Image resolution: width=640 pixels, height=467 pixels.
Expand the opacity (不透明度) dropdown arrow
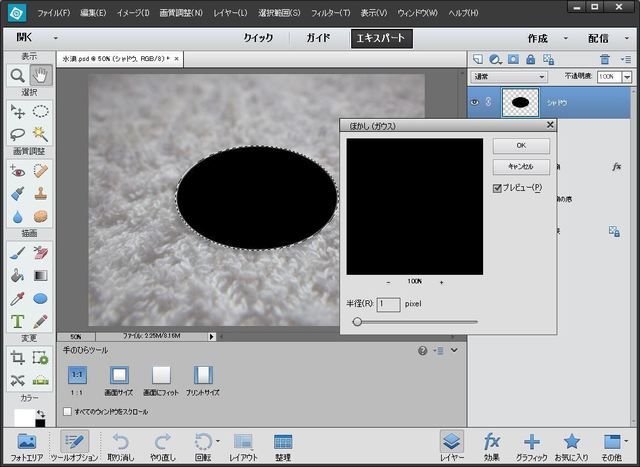point(627,76)
